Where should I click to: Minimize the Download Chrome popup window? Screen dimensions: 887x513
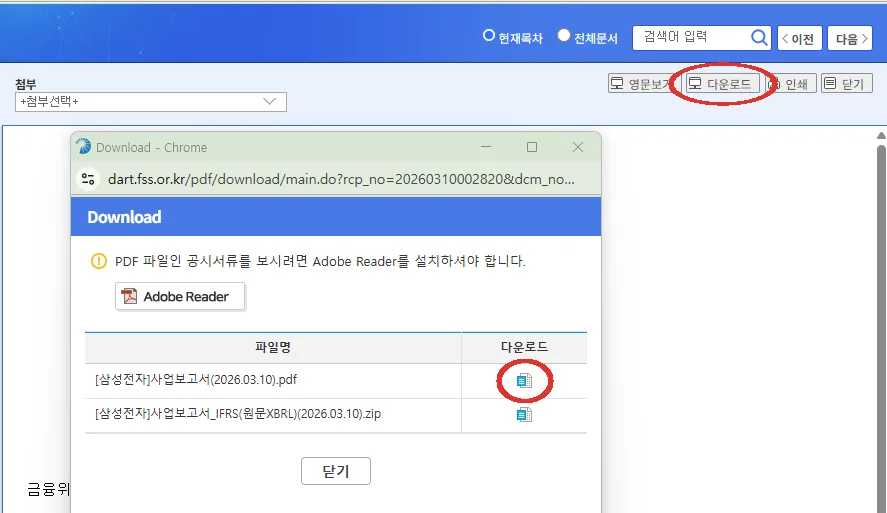click(x=486, y=147)
